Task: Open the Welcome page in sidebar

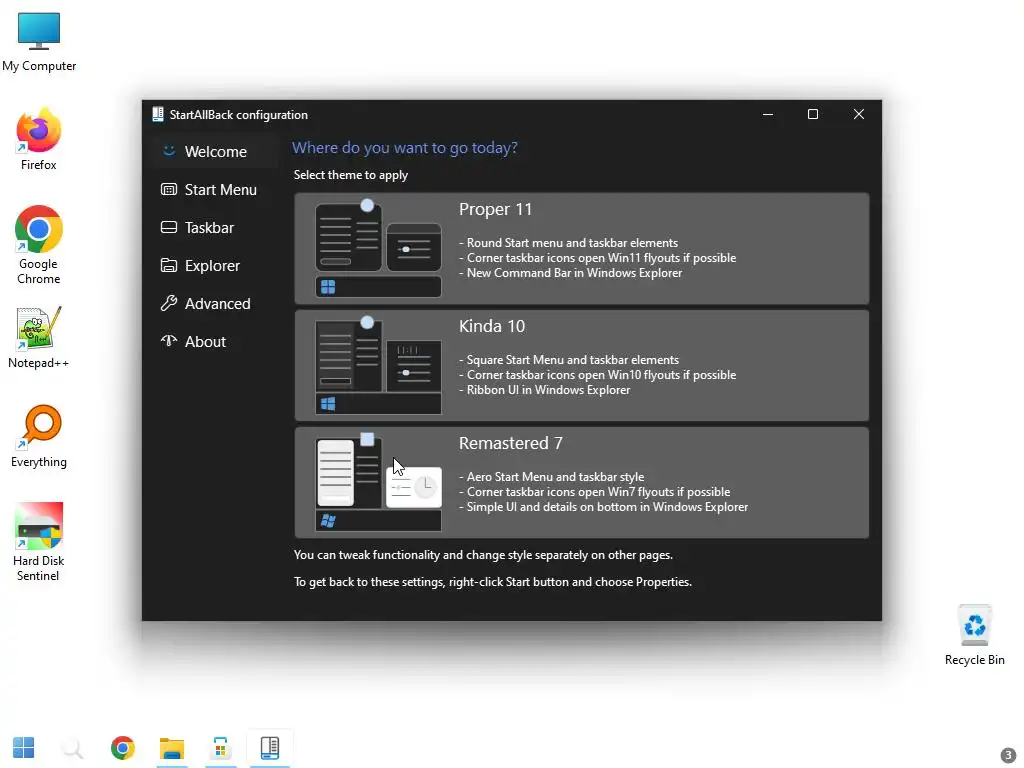Action: click(214, 152)
